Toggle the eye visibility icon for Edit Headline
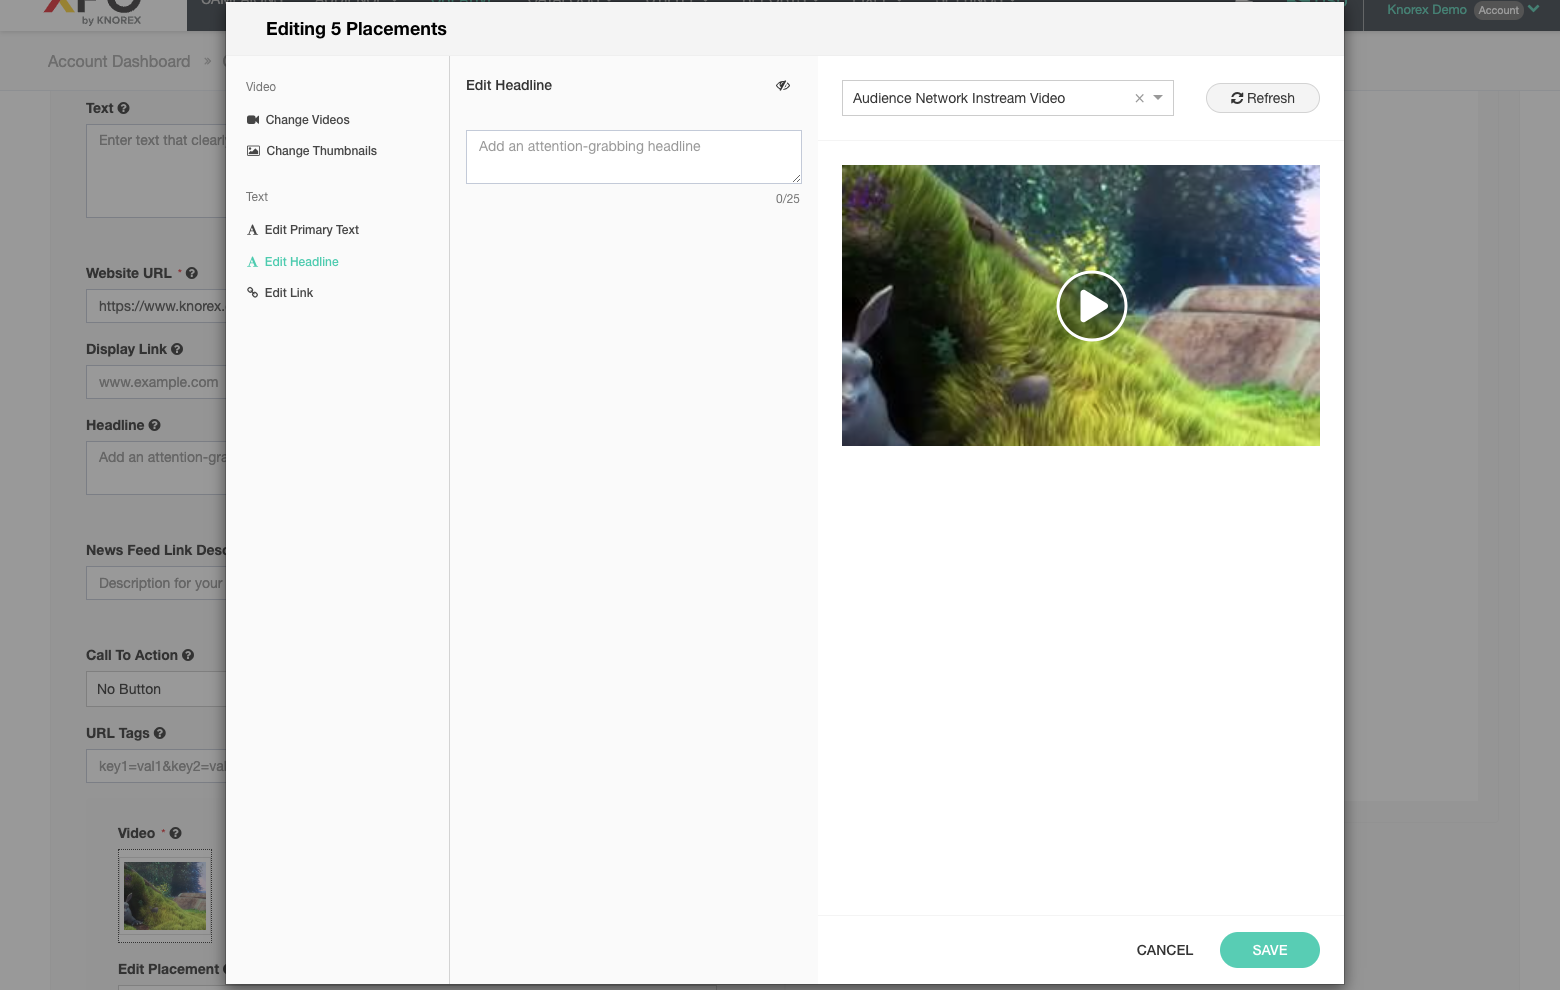Screen dimensions: 1560x990 click(x=783, y=86)
